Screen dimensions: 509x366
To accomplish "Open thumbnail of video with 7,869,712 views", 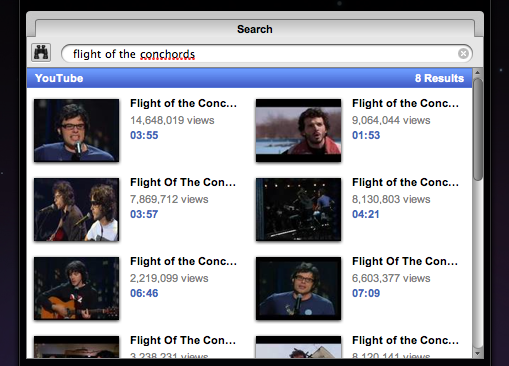I will (x=76, y=209).
